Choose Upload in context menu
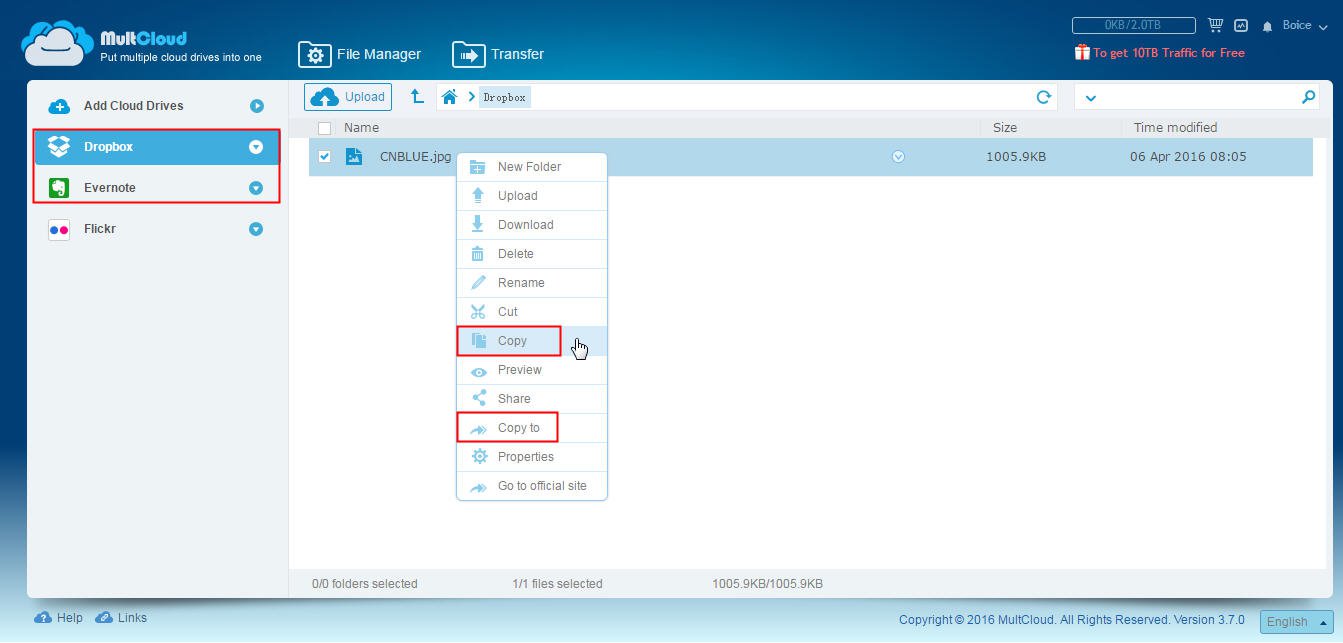 [532, 196]
